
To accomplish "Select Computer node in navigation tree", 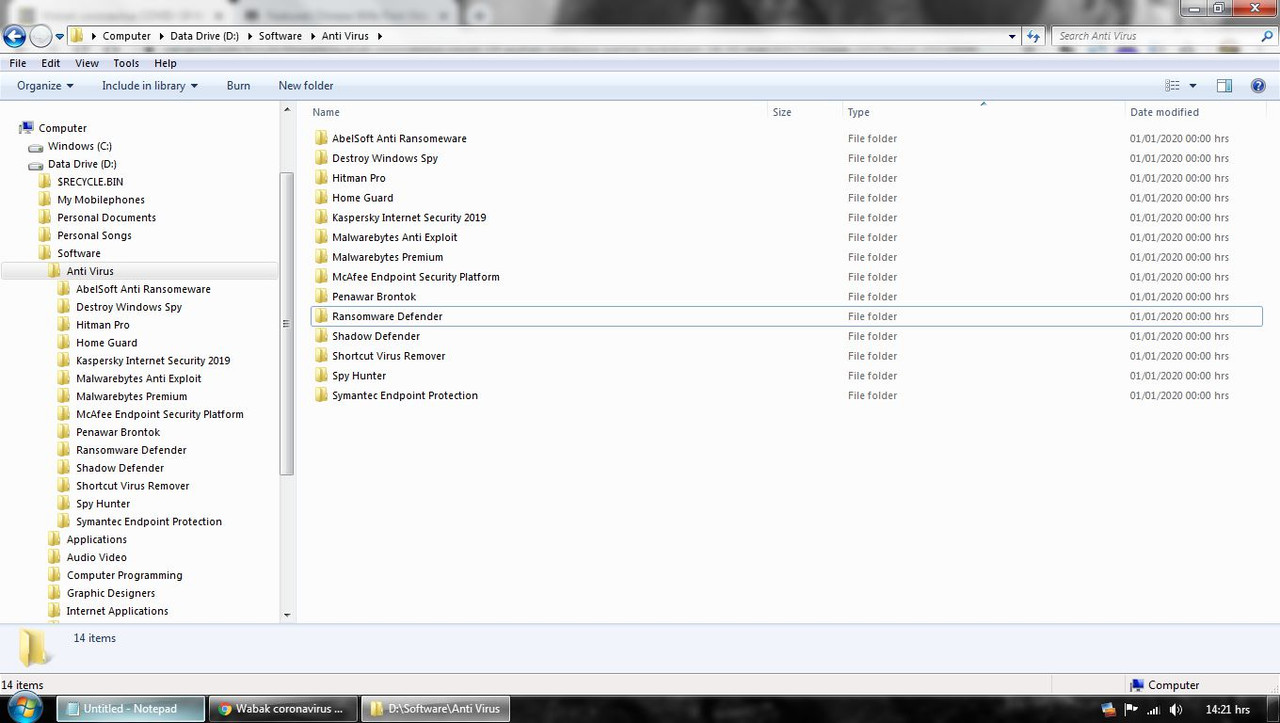I will [62, 128].
